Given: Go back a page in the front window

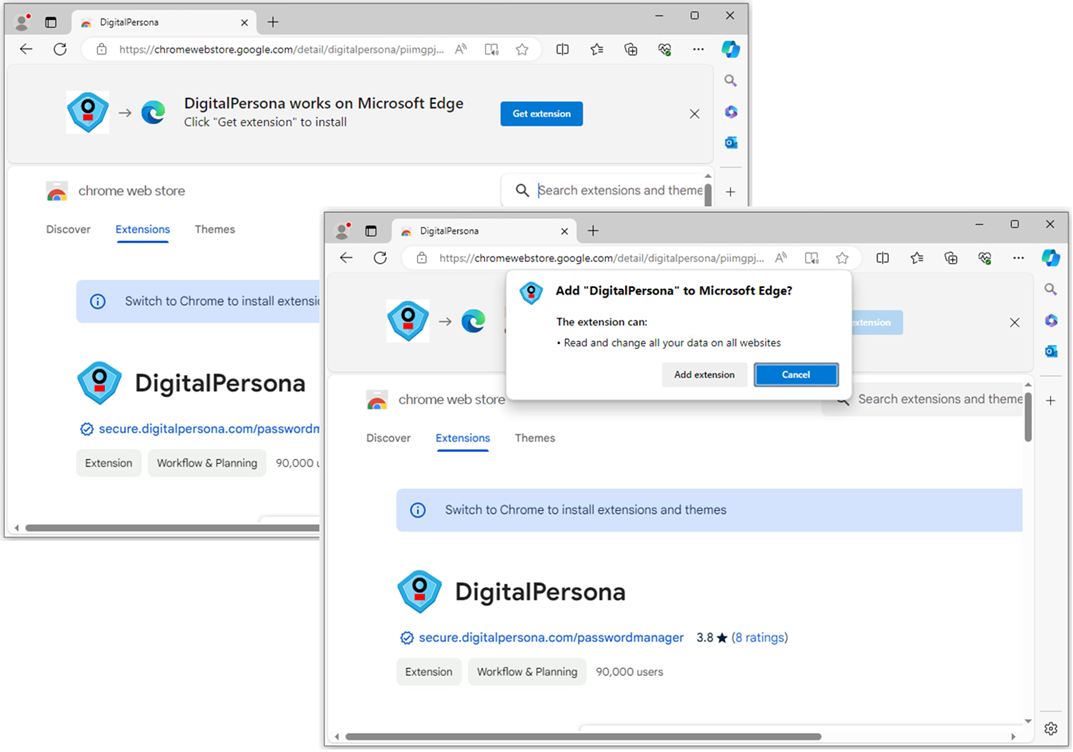Looking at the screenshot, I should click(x=346, y=258).
